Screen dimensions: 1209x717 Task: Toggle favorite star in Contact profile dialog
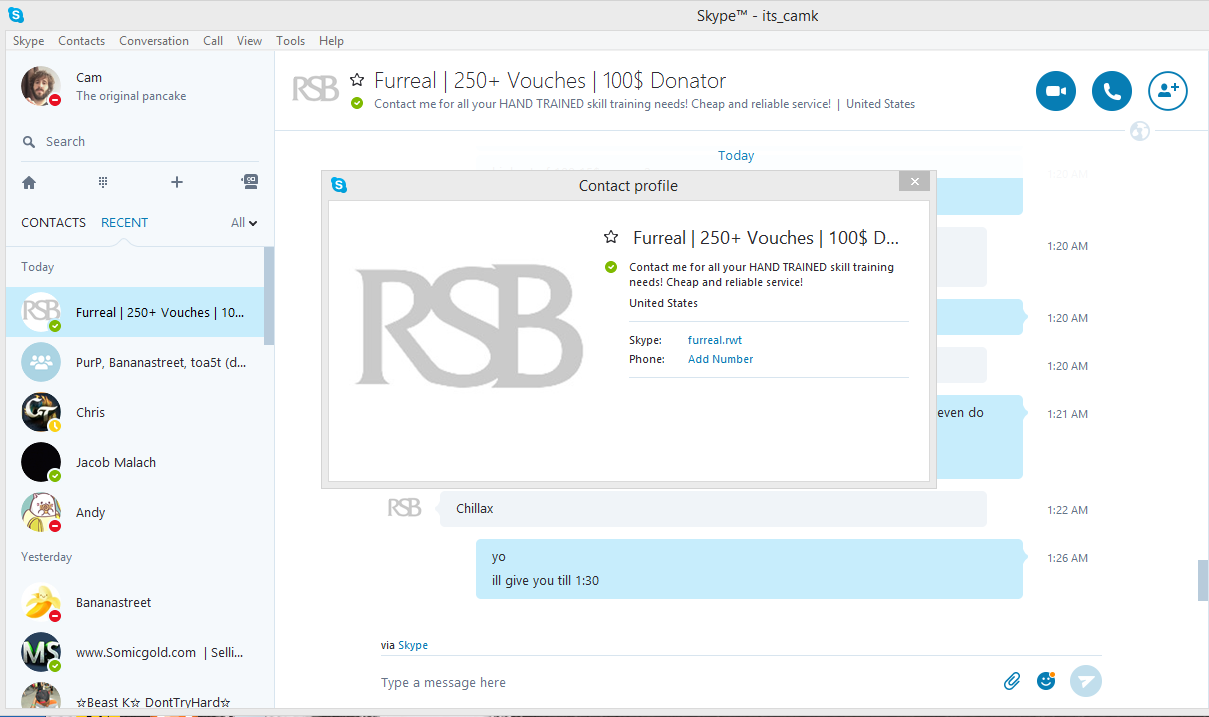click(x=611, y=237)
